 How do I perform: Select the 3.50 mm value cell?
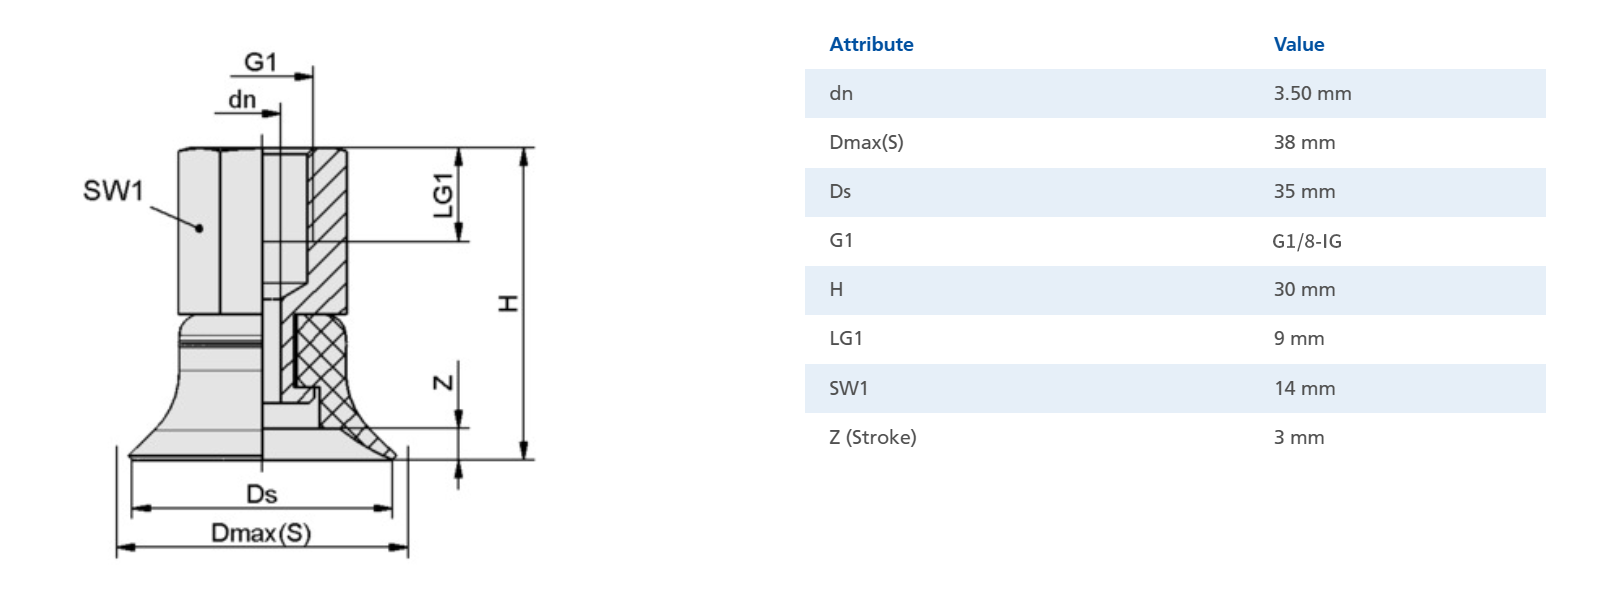click(1312, 93)
